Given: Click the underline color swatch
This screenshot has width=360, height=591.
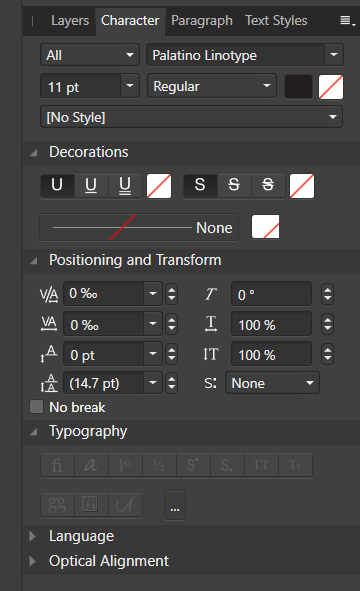Looking at the screenshot, I should (x=159, y=186).
